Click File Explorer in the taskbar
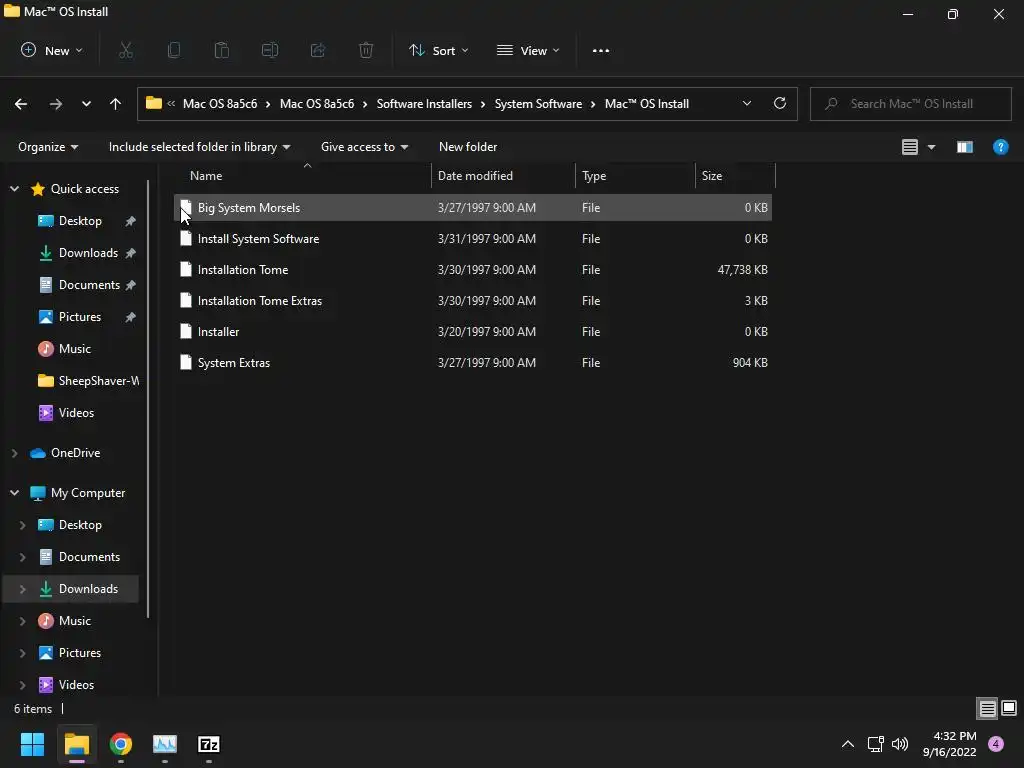The height and width of the screenshot is (768, 1024). (x=76, y=744)
